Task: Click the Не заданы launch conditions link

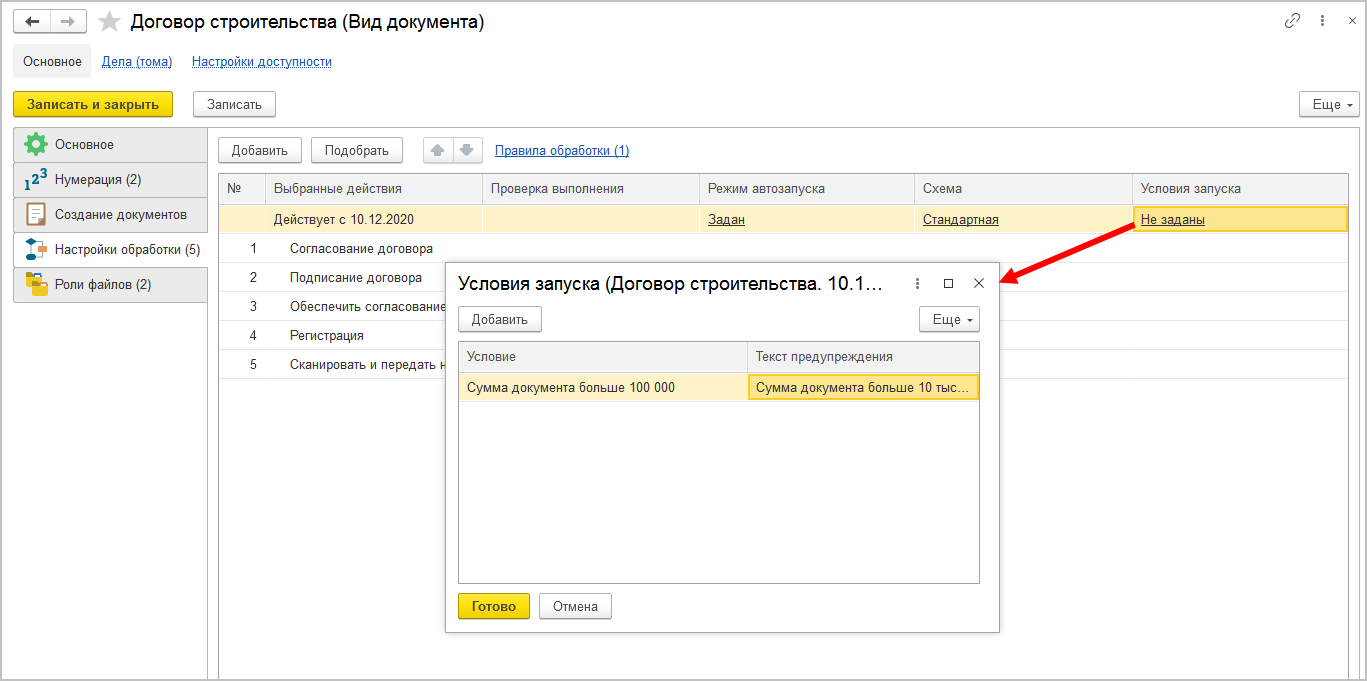Action: 1172,220
